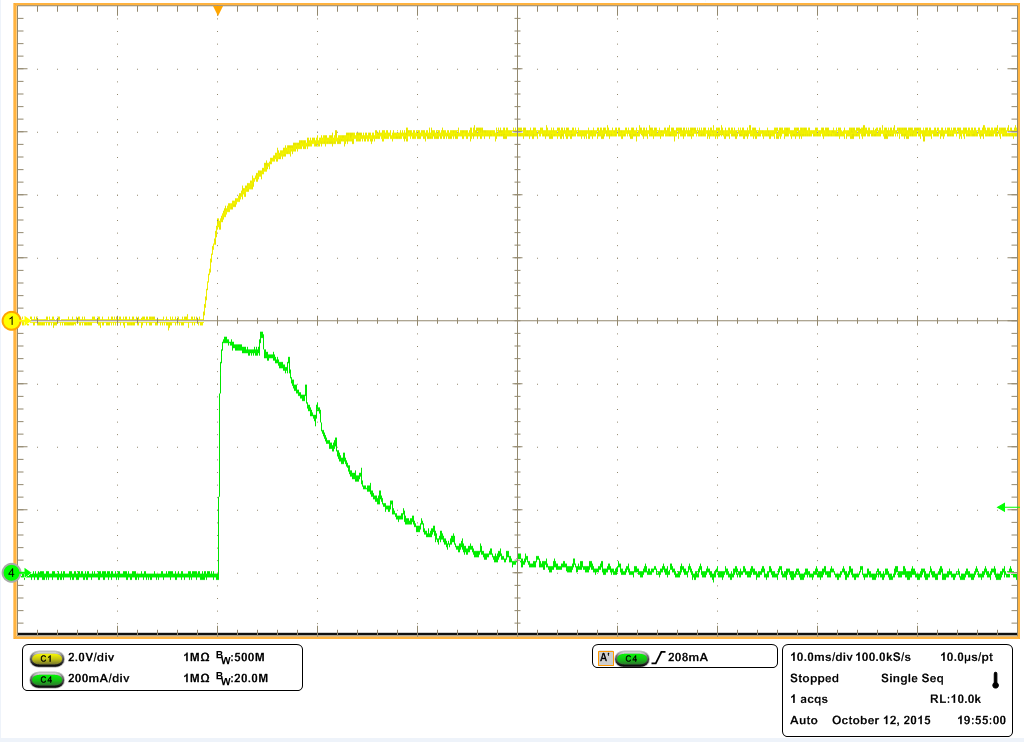Click the yellow C1 channel badge
The width and height of the screenshot is (1024, 742).
point(45,658)
